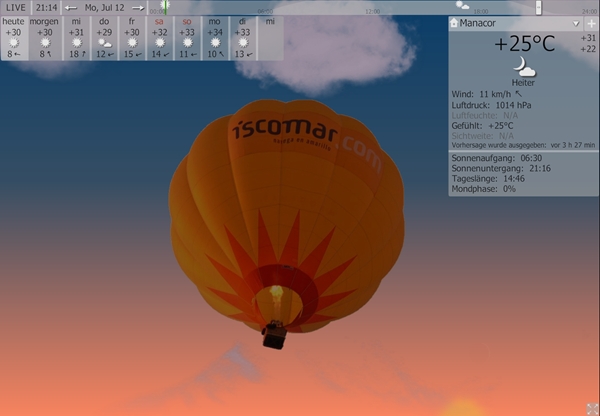Click the Mondphase: 0% row
This screenshot has width=600, height=416.
(x=483, y=189)
